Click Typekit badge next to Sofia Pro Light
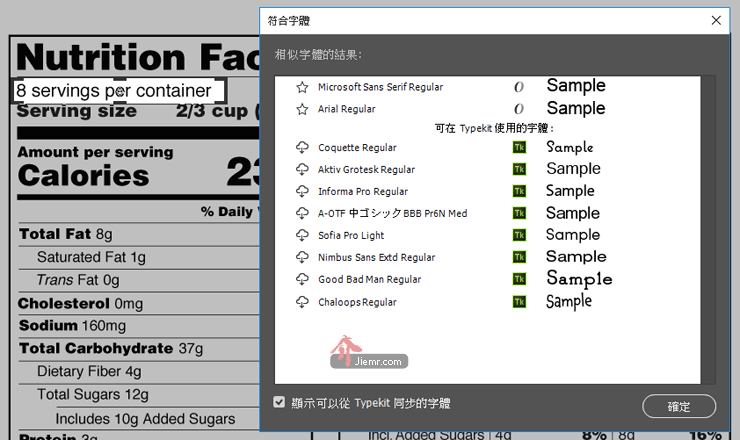 pyautogui.click(x=519, y=235)
